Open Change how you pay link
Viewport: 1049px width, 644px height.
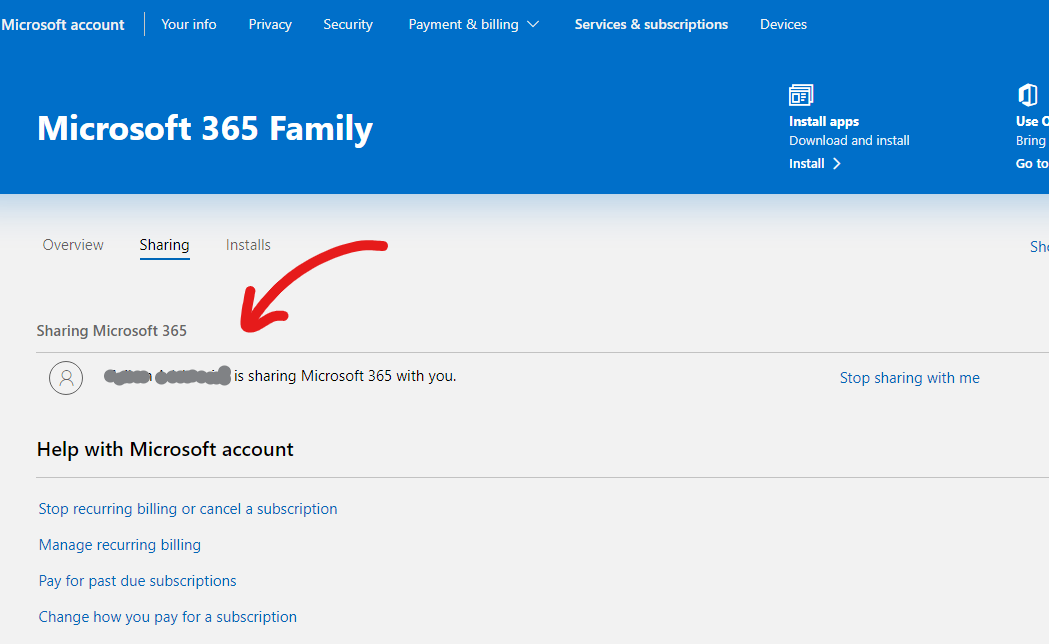pyautogui.click(x=167, y=617)
